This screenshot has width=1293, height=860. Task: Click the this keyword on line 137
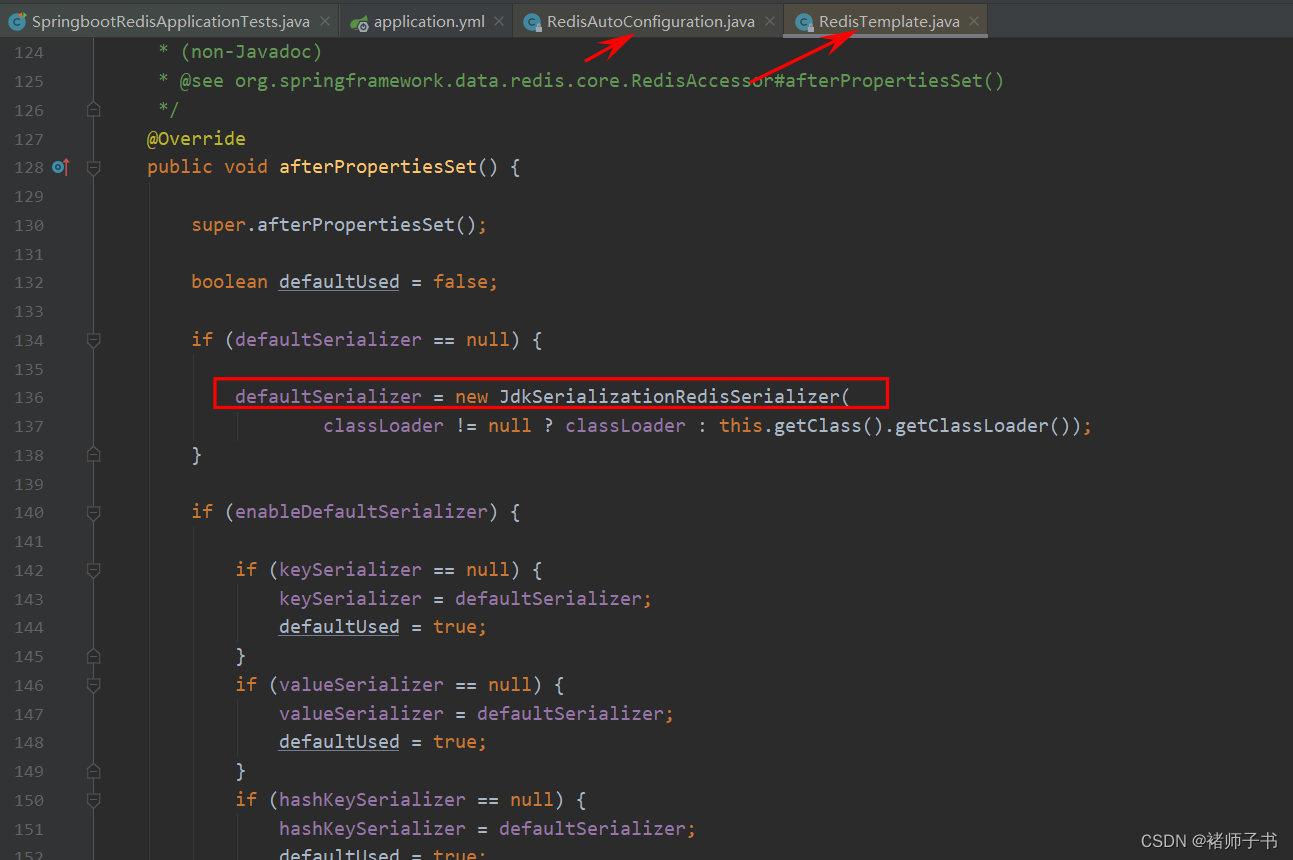point(741,426)
